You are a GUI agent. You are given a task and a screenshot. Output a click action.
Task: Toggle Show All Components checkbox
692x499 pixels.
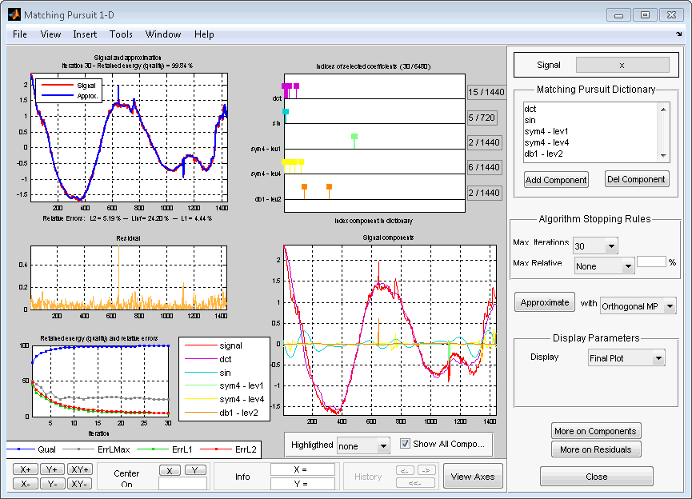(x=405, y=444)
